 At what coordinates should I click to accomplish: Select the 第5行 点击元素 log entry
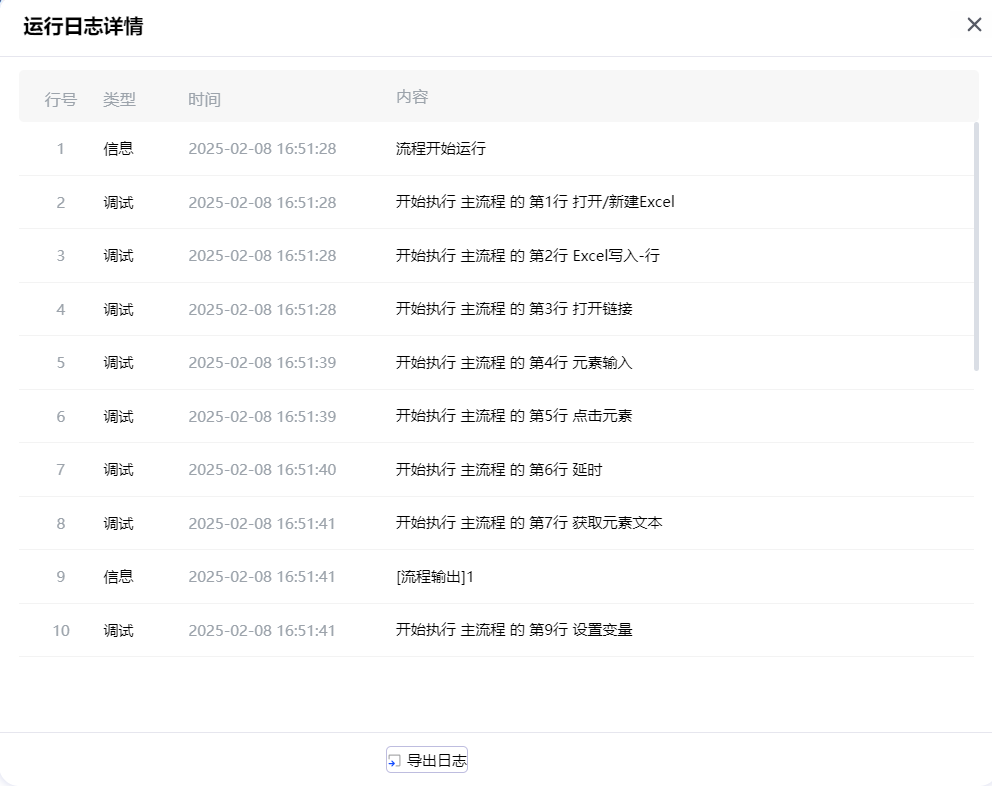514,416
